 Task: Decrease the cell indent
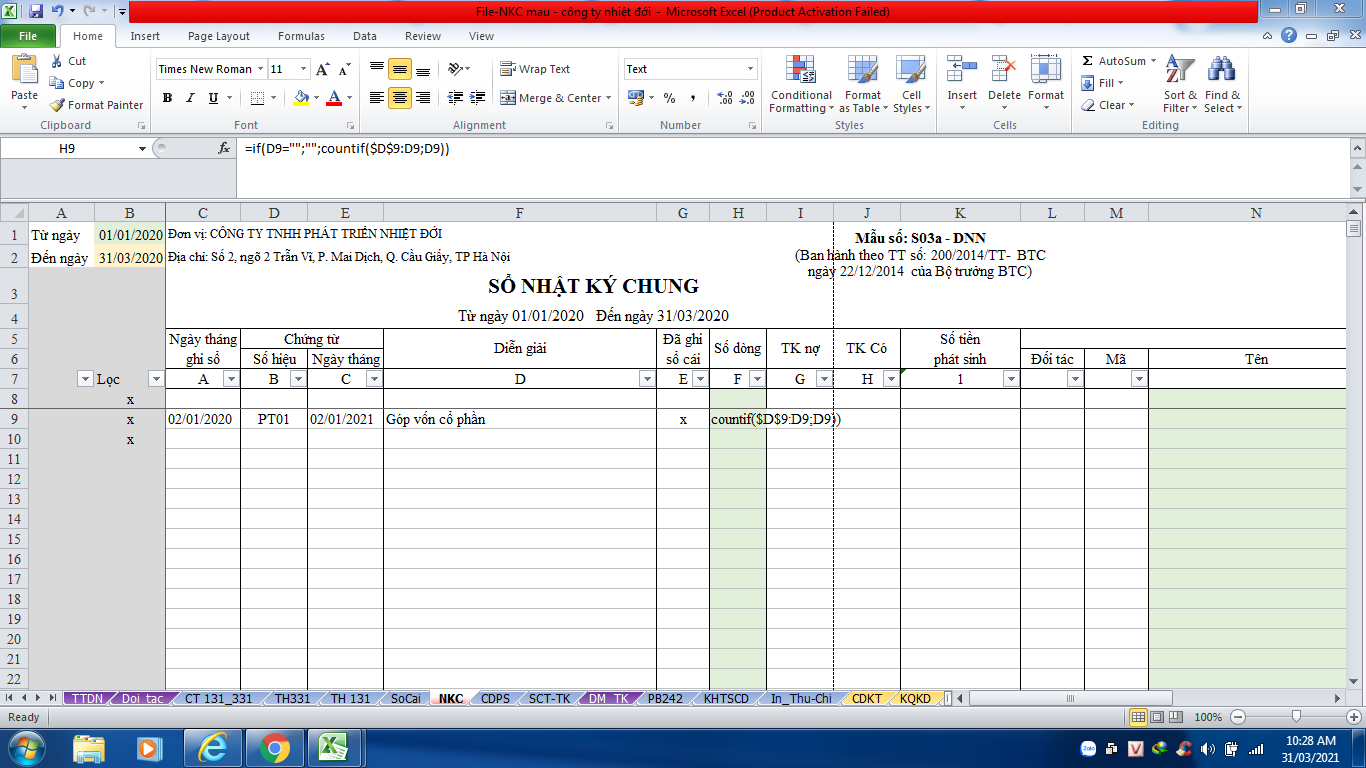point(455,98)
